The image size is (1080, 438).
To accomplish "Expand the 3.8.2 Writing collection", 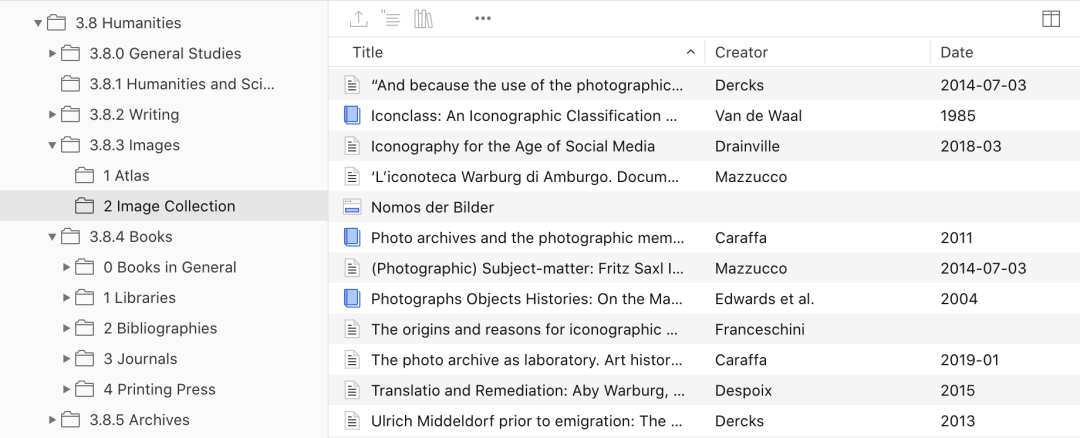I will click(53, 114).
